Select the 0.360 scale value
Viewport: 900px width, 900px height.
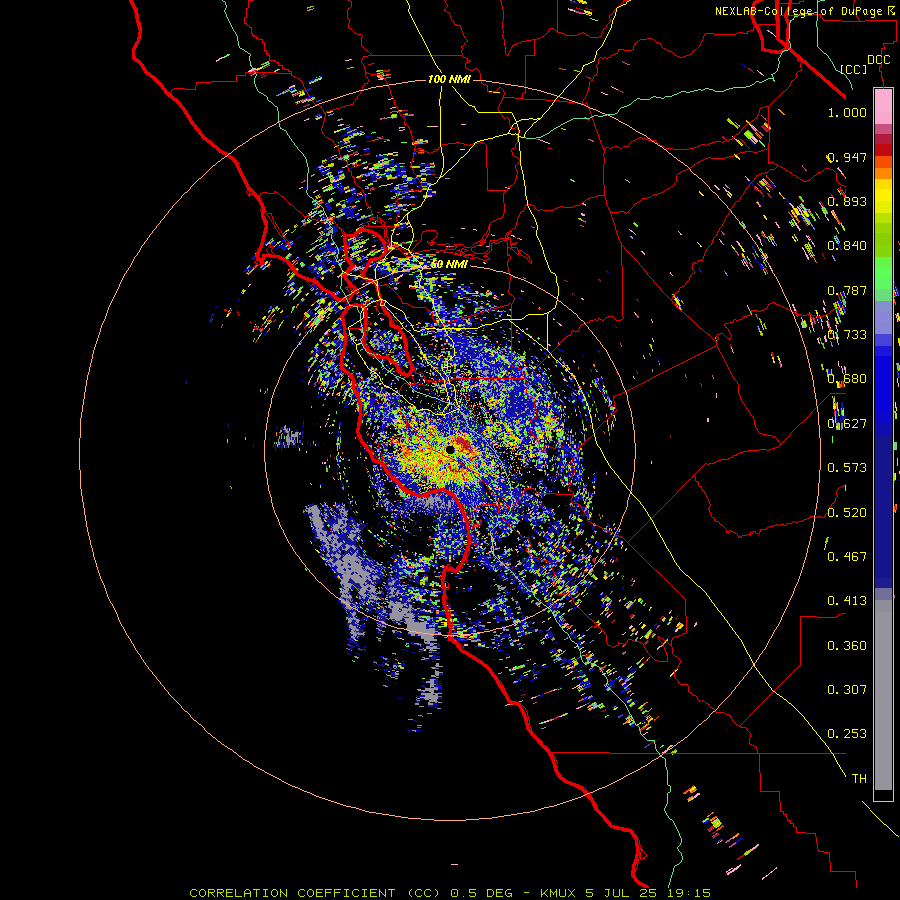coord(847,646)
